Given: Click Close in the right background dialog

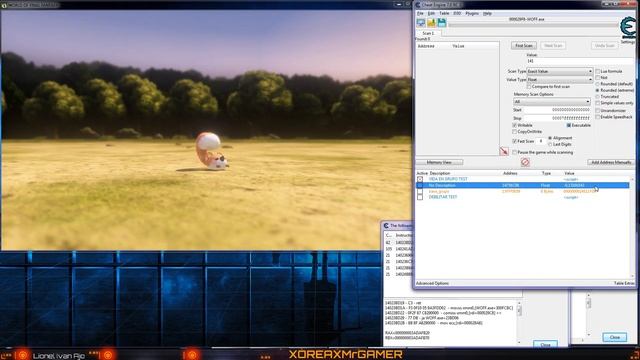Looking at the screenshot, I should pyautogui.click(x=615, y=337).
